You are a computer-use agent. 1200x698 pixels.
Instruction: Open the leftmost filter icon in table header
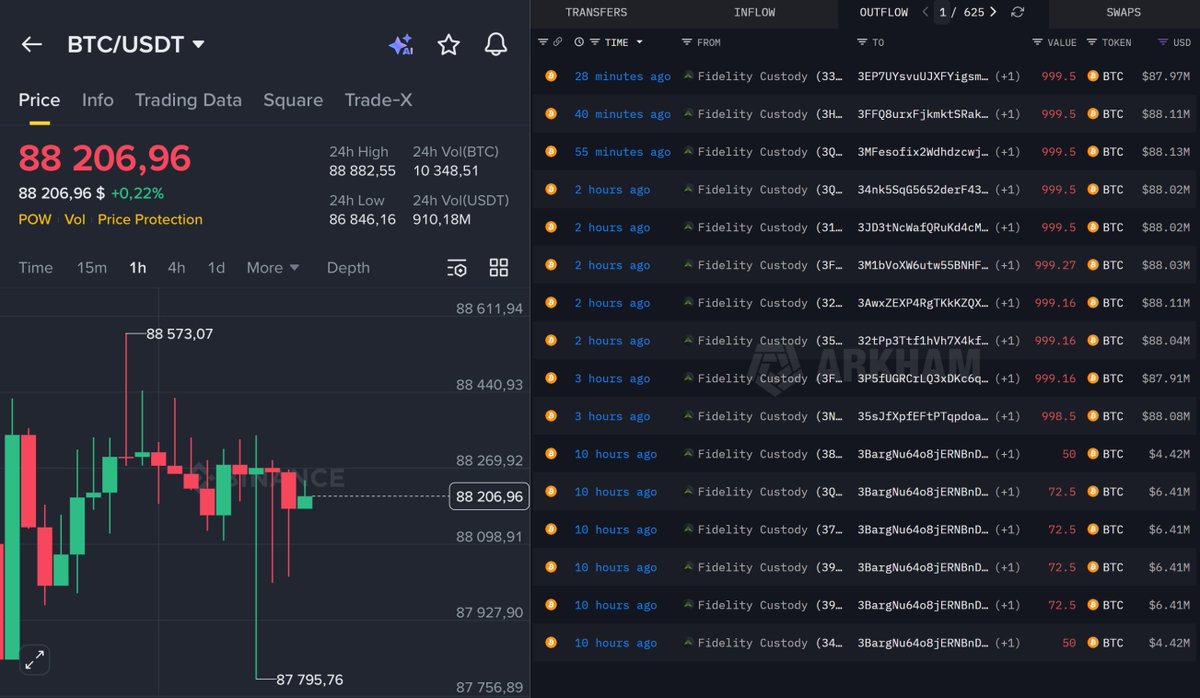[543, 42]
